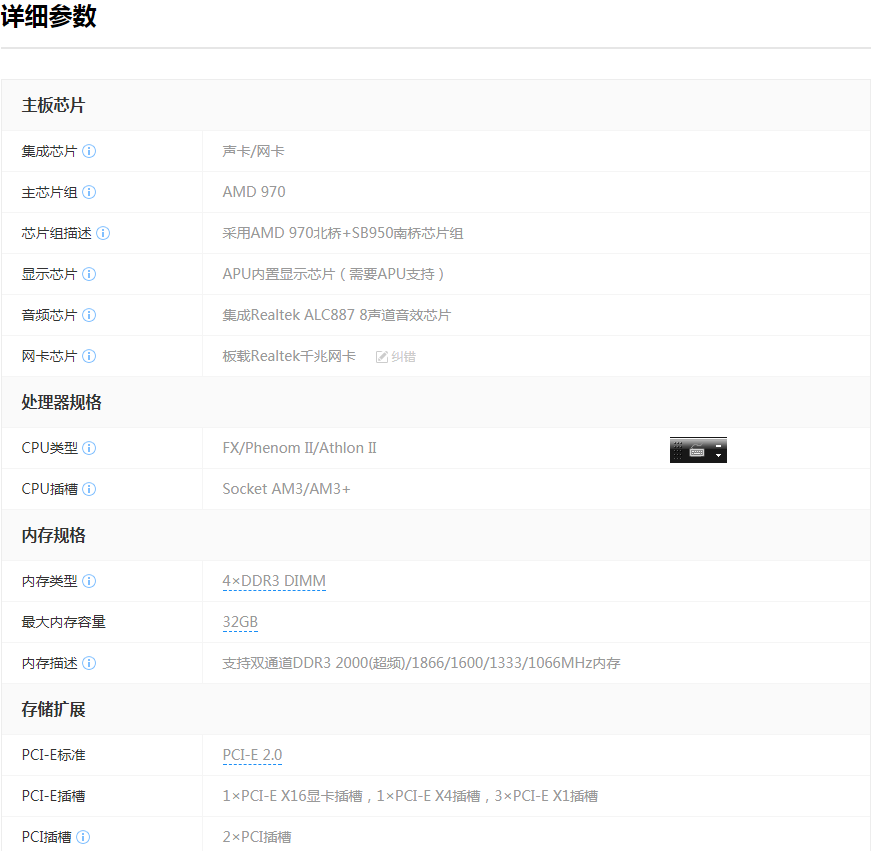Screen dimensions: 871x851
Task: Click Socket AM3/AM3+ value
Action: pyautogui.click(x=286, y=489)
